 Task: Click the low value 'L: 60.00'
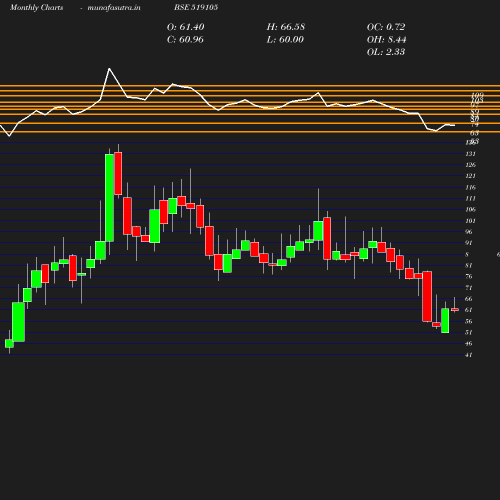[285, 40]
